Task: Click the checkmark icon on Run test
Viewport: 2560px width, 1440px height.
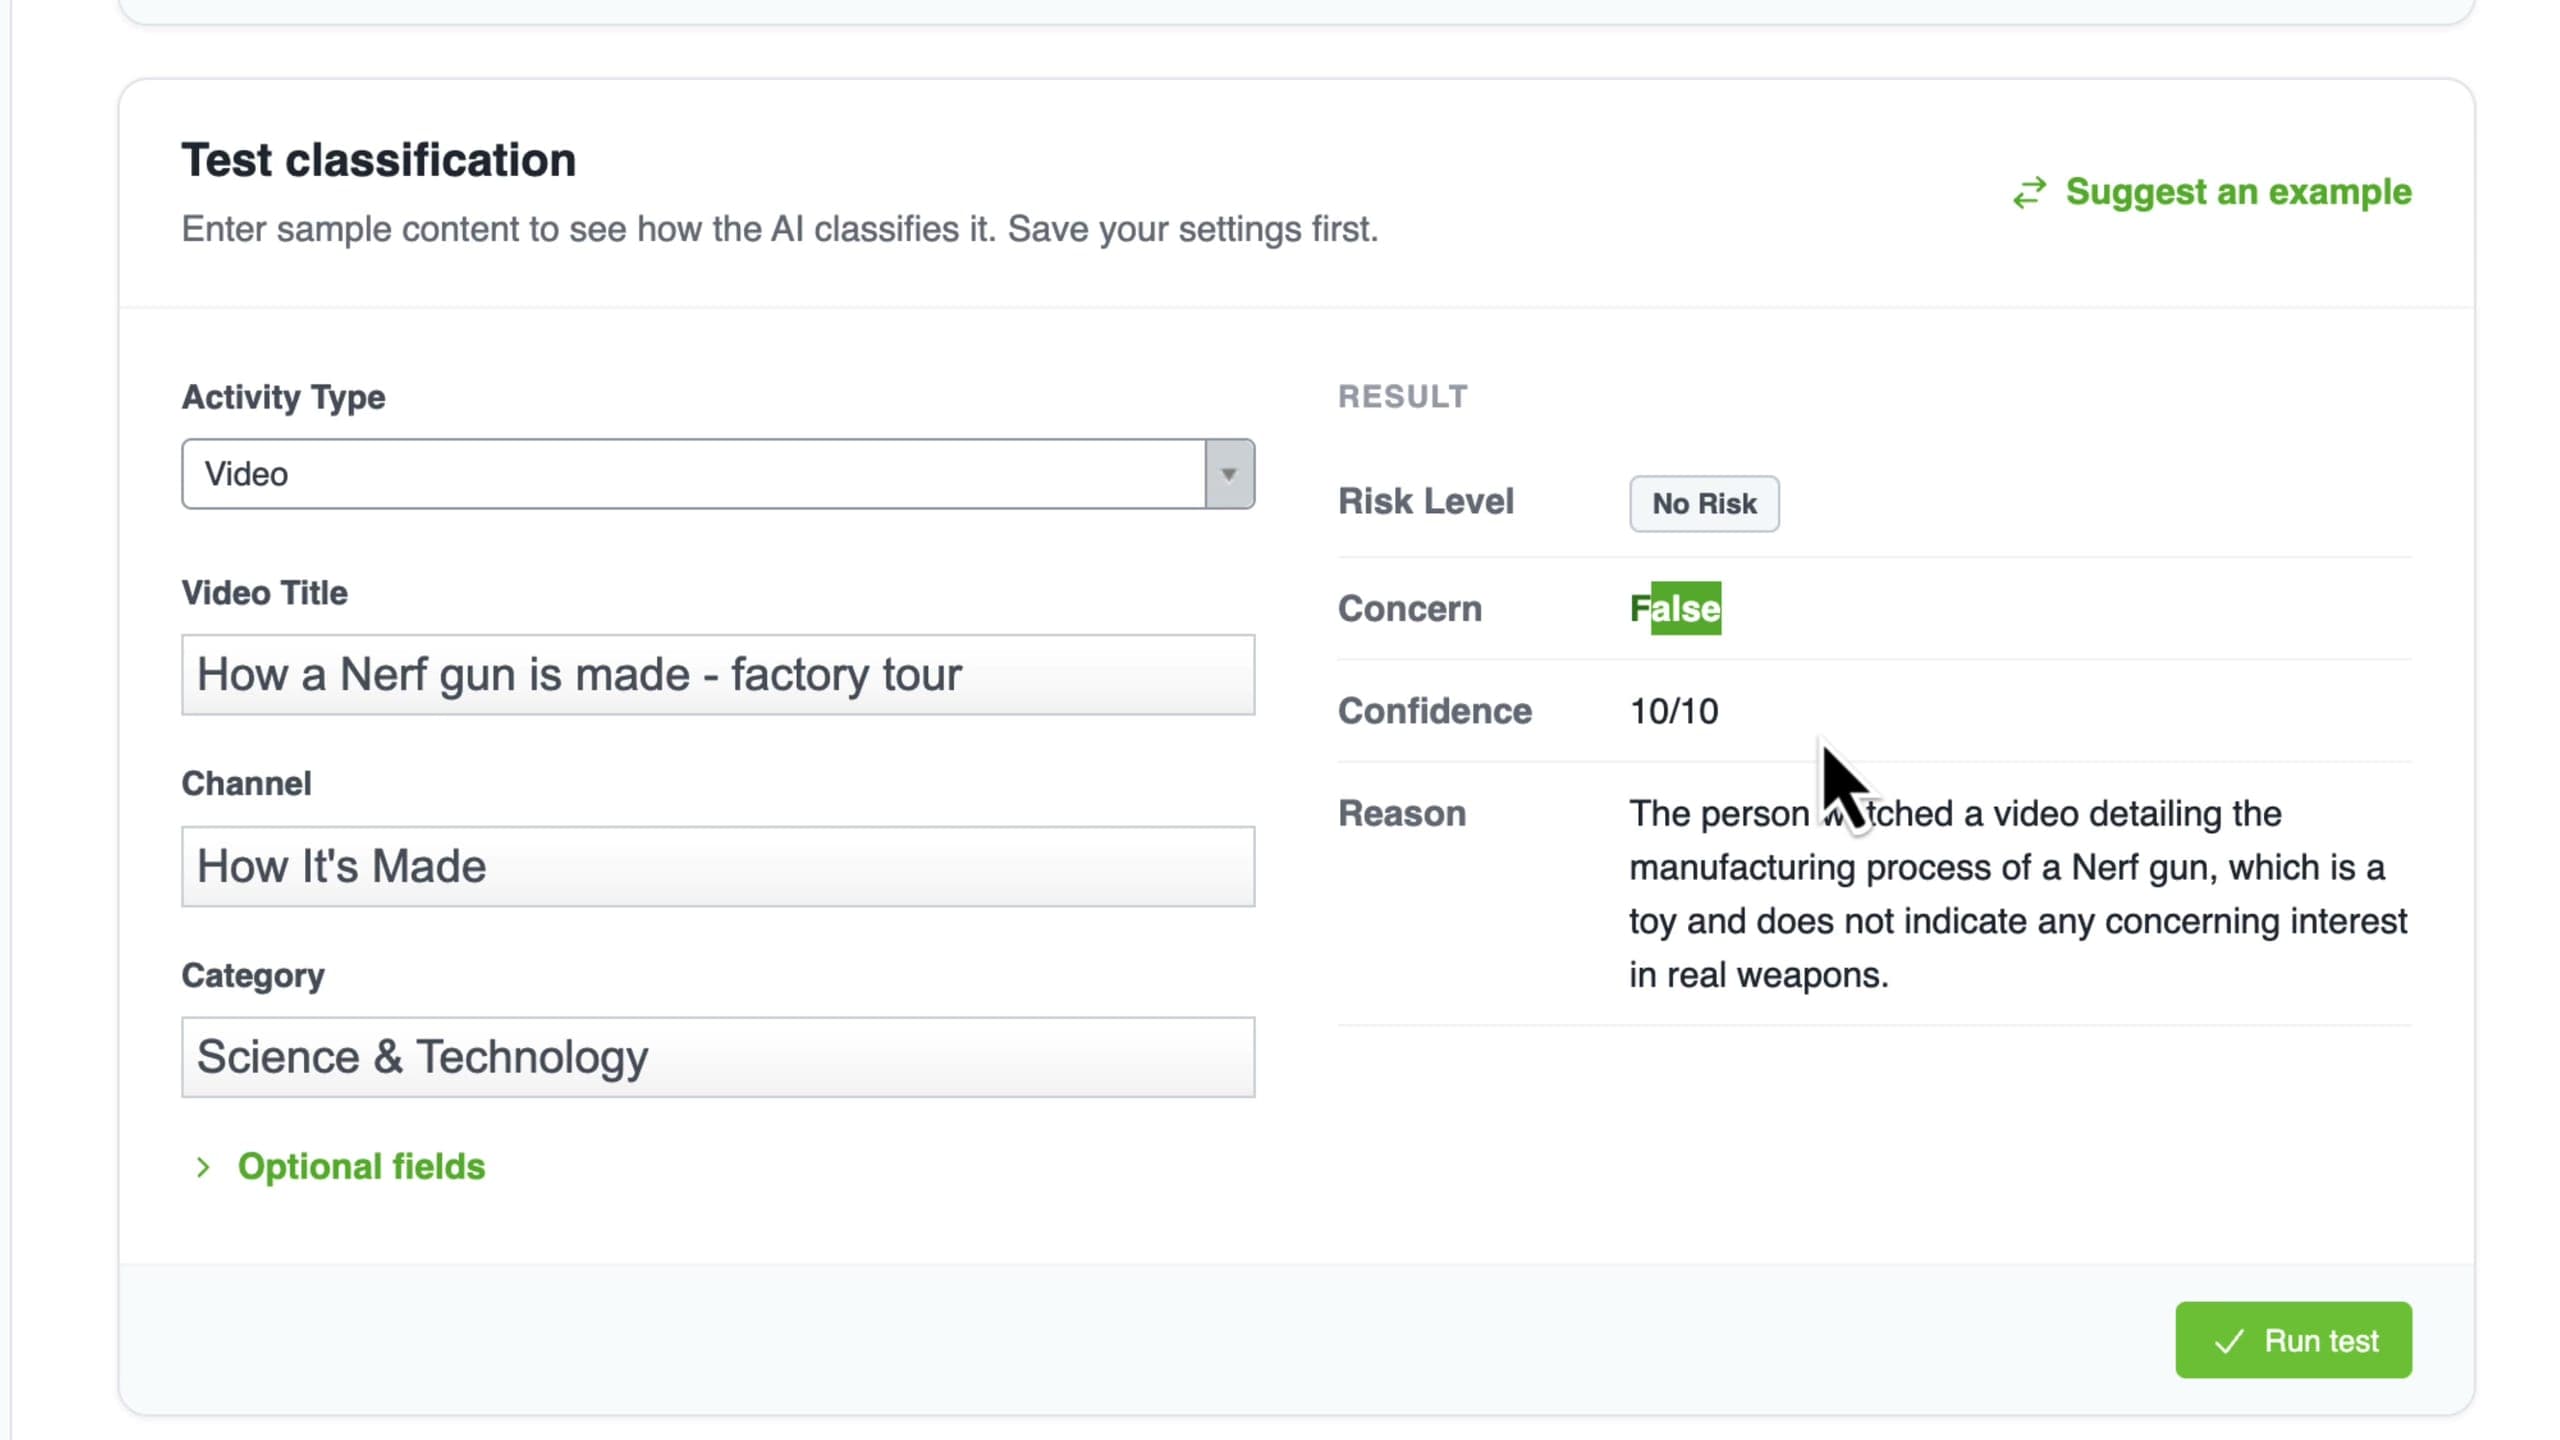Action: click(x=2229, y=1341)
